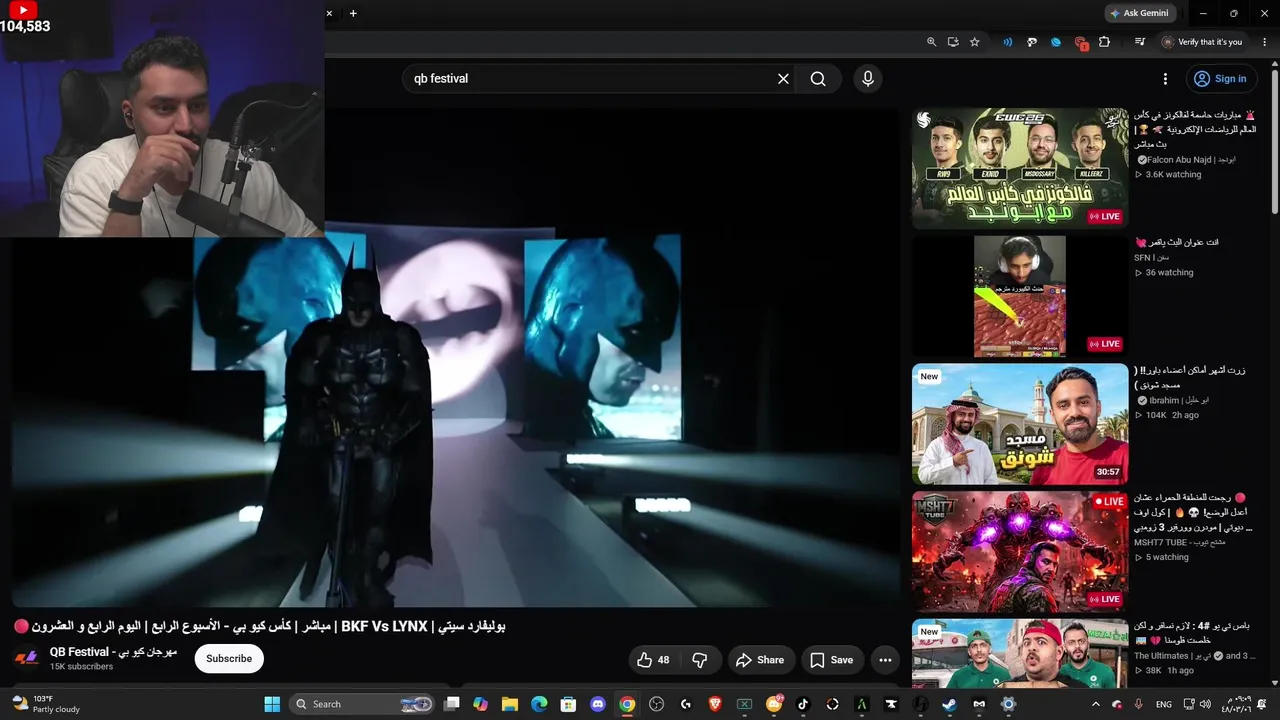Close the current browser tab
This screenshot has width=1280, height=720.
click(329, 14)
